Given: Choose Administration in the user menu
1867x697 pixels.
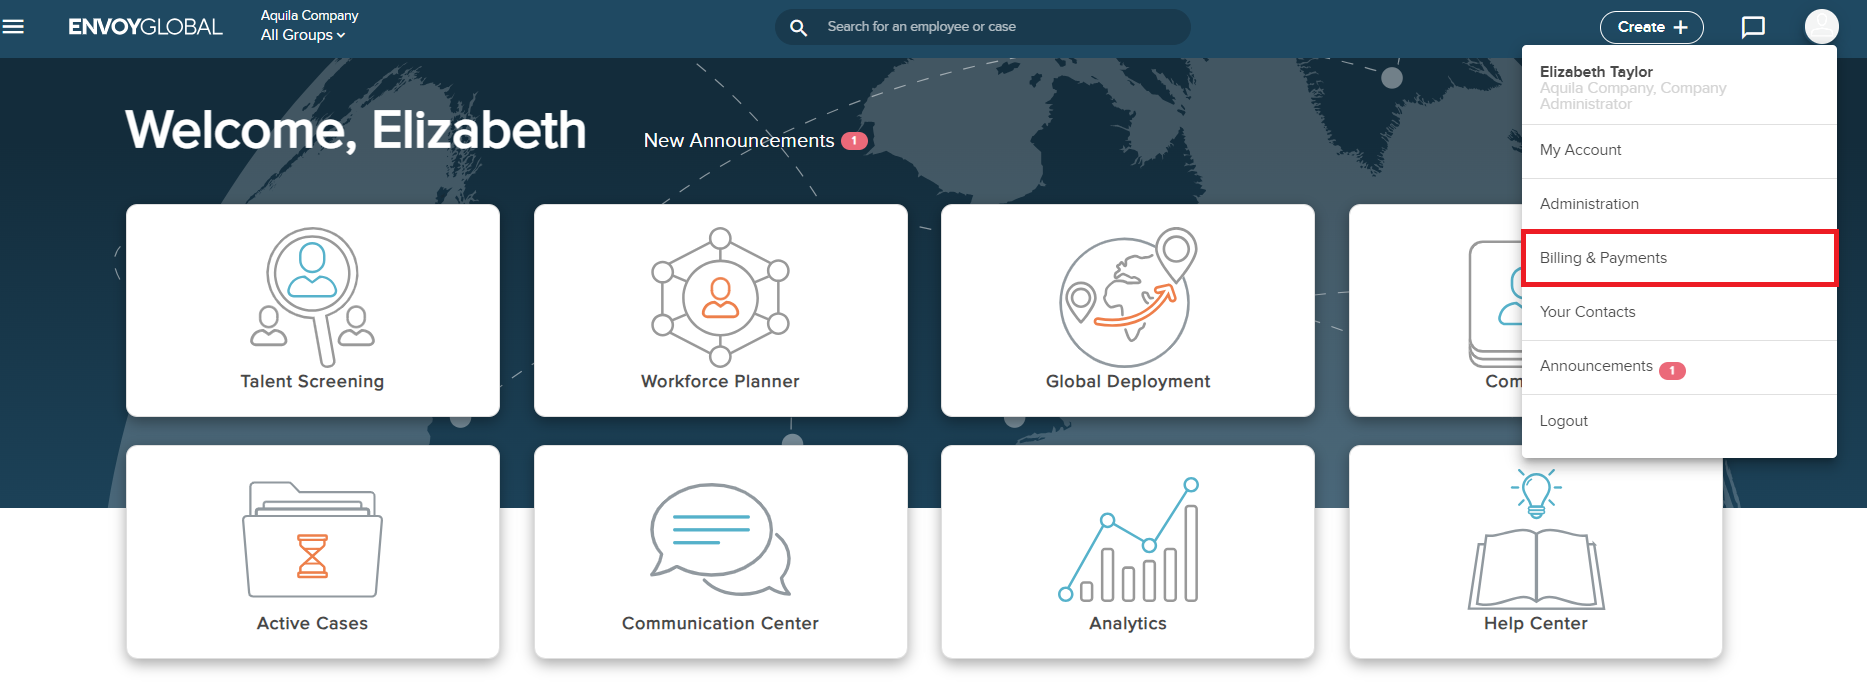Looking at the screenshot, I should point(1589,204).
